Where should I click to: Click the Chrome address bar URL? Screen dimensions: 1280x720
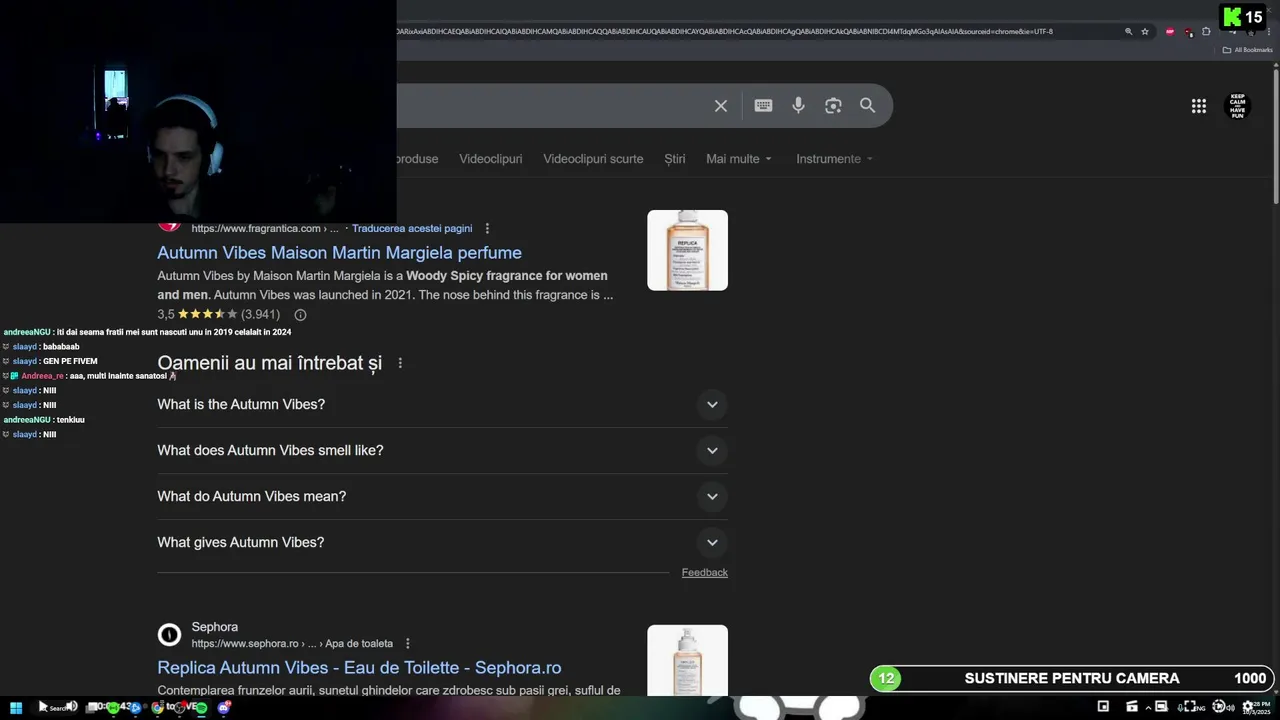(x=725, y=31)
